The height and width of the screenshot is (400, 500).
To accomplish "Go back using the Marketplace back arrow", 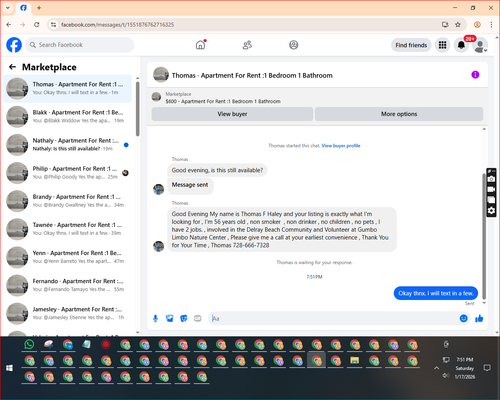I will (12, 67).
